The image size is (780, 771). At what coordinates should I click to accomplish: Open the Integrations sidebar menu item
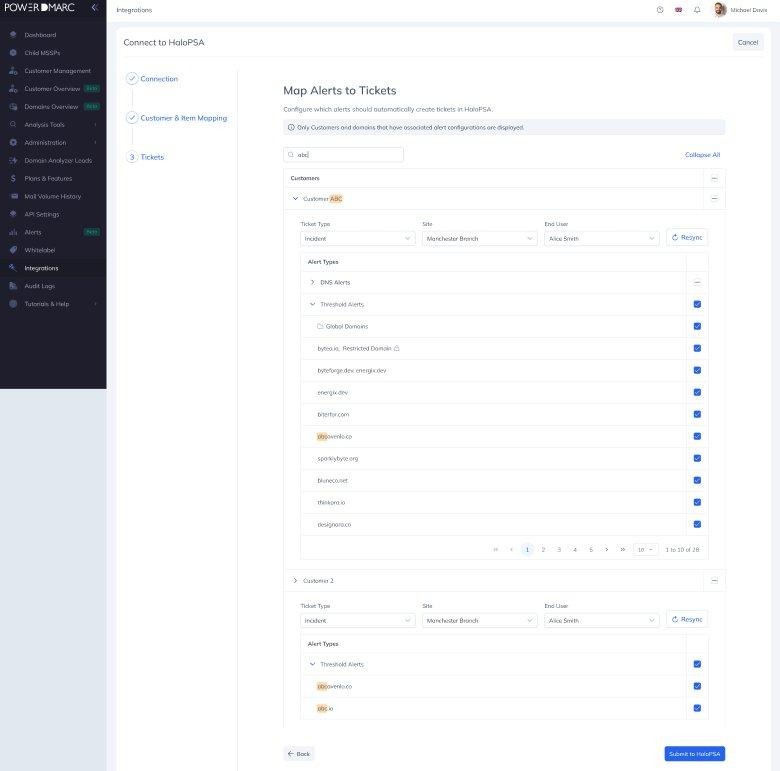pyautogui.click(x=53, y=268)
